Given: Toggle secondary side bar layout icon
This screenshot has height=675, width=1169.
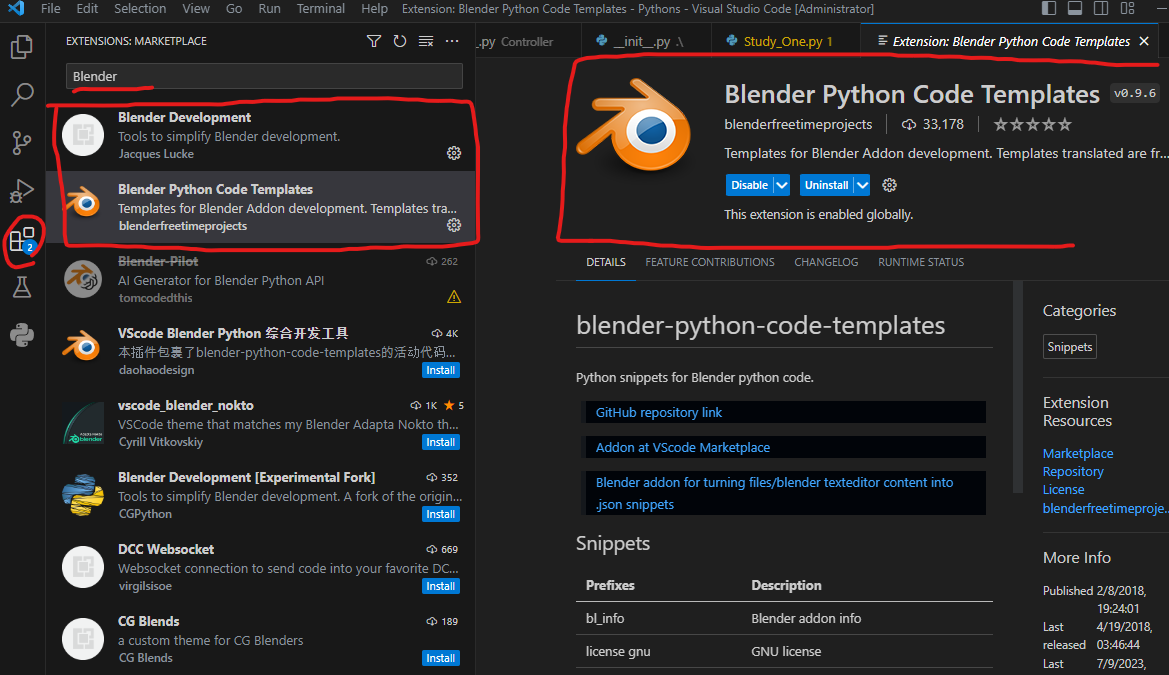Looking at the screenshot, I should [x=1100, y=8].
